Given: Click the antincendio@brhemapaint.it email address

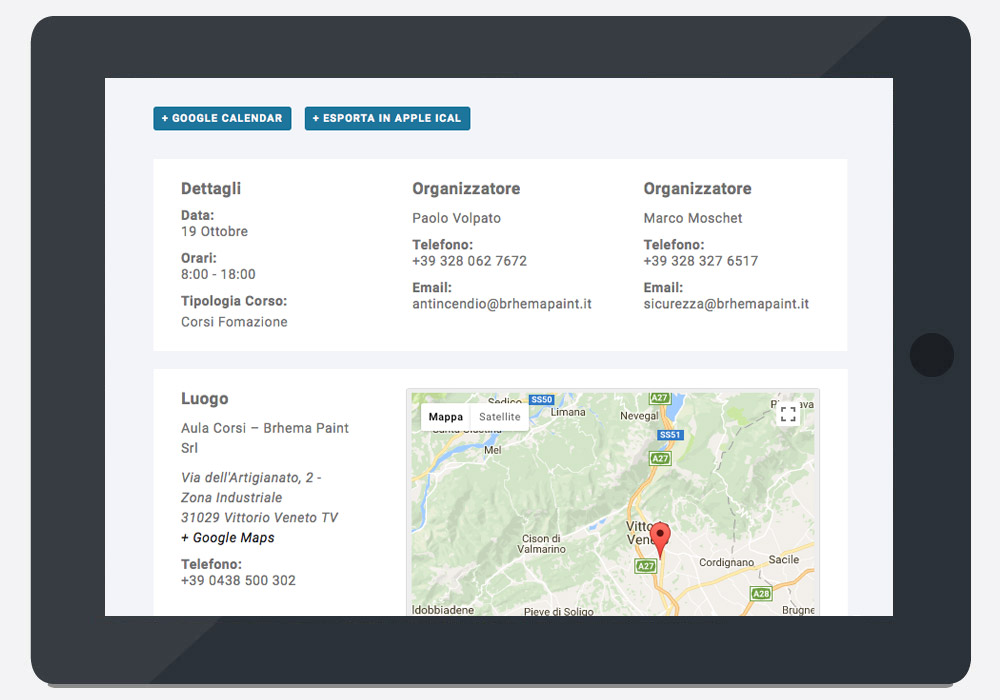Looking at the screenshot, I should (x=502, y=304).
